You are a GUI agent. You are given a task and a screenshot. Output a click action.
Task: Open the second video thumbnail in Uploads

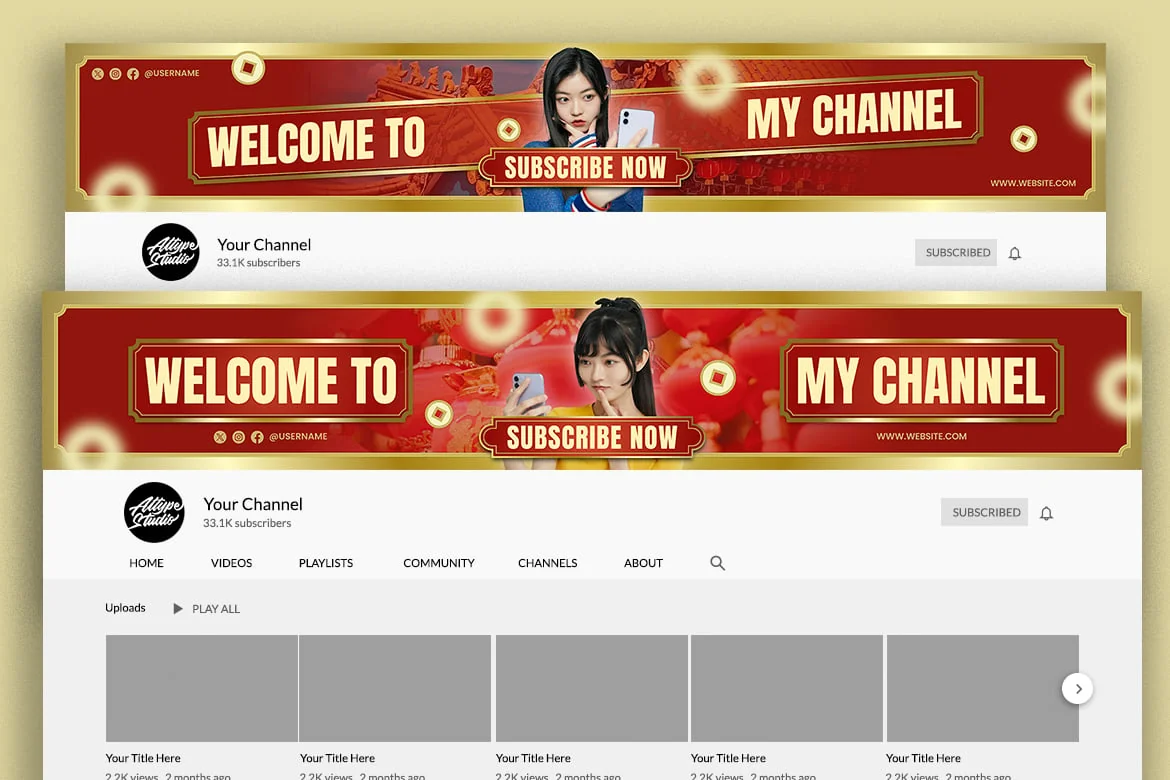[395, 688]
